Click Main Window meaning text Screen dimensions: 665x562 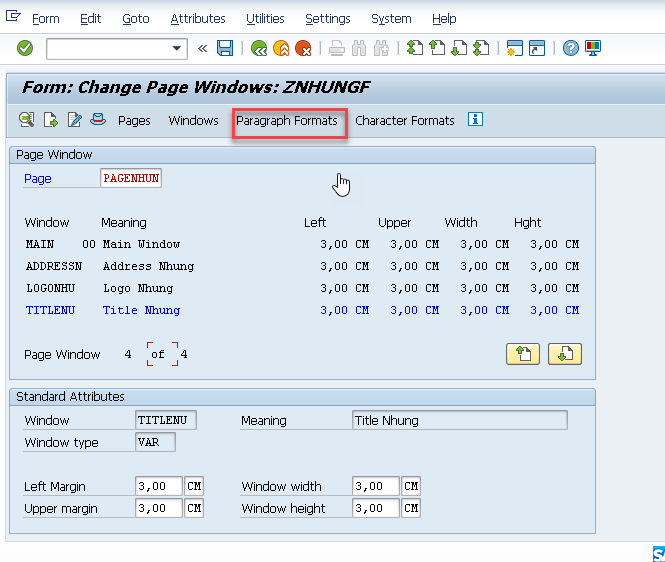[x=141, y=244]
